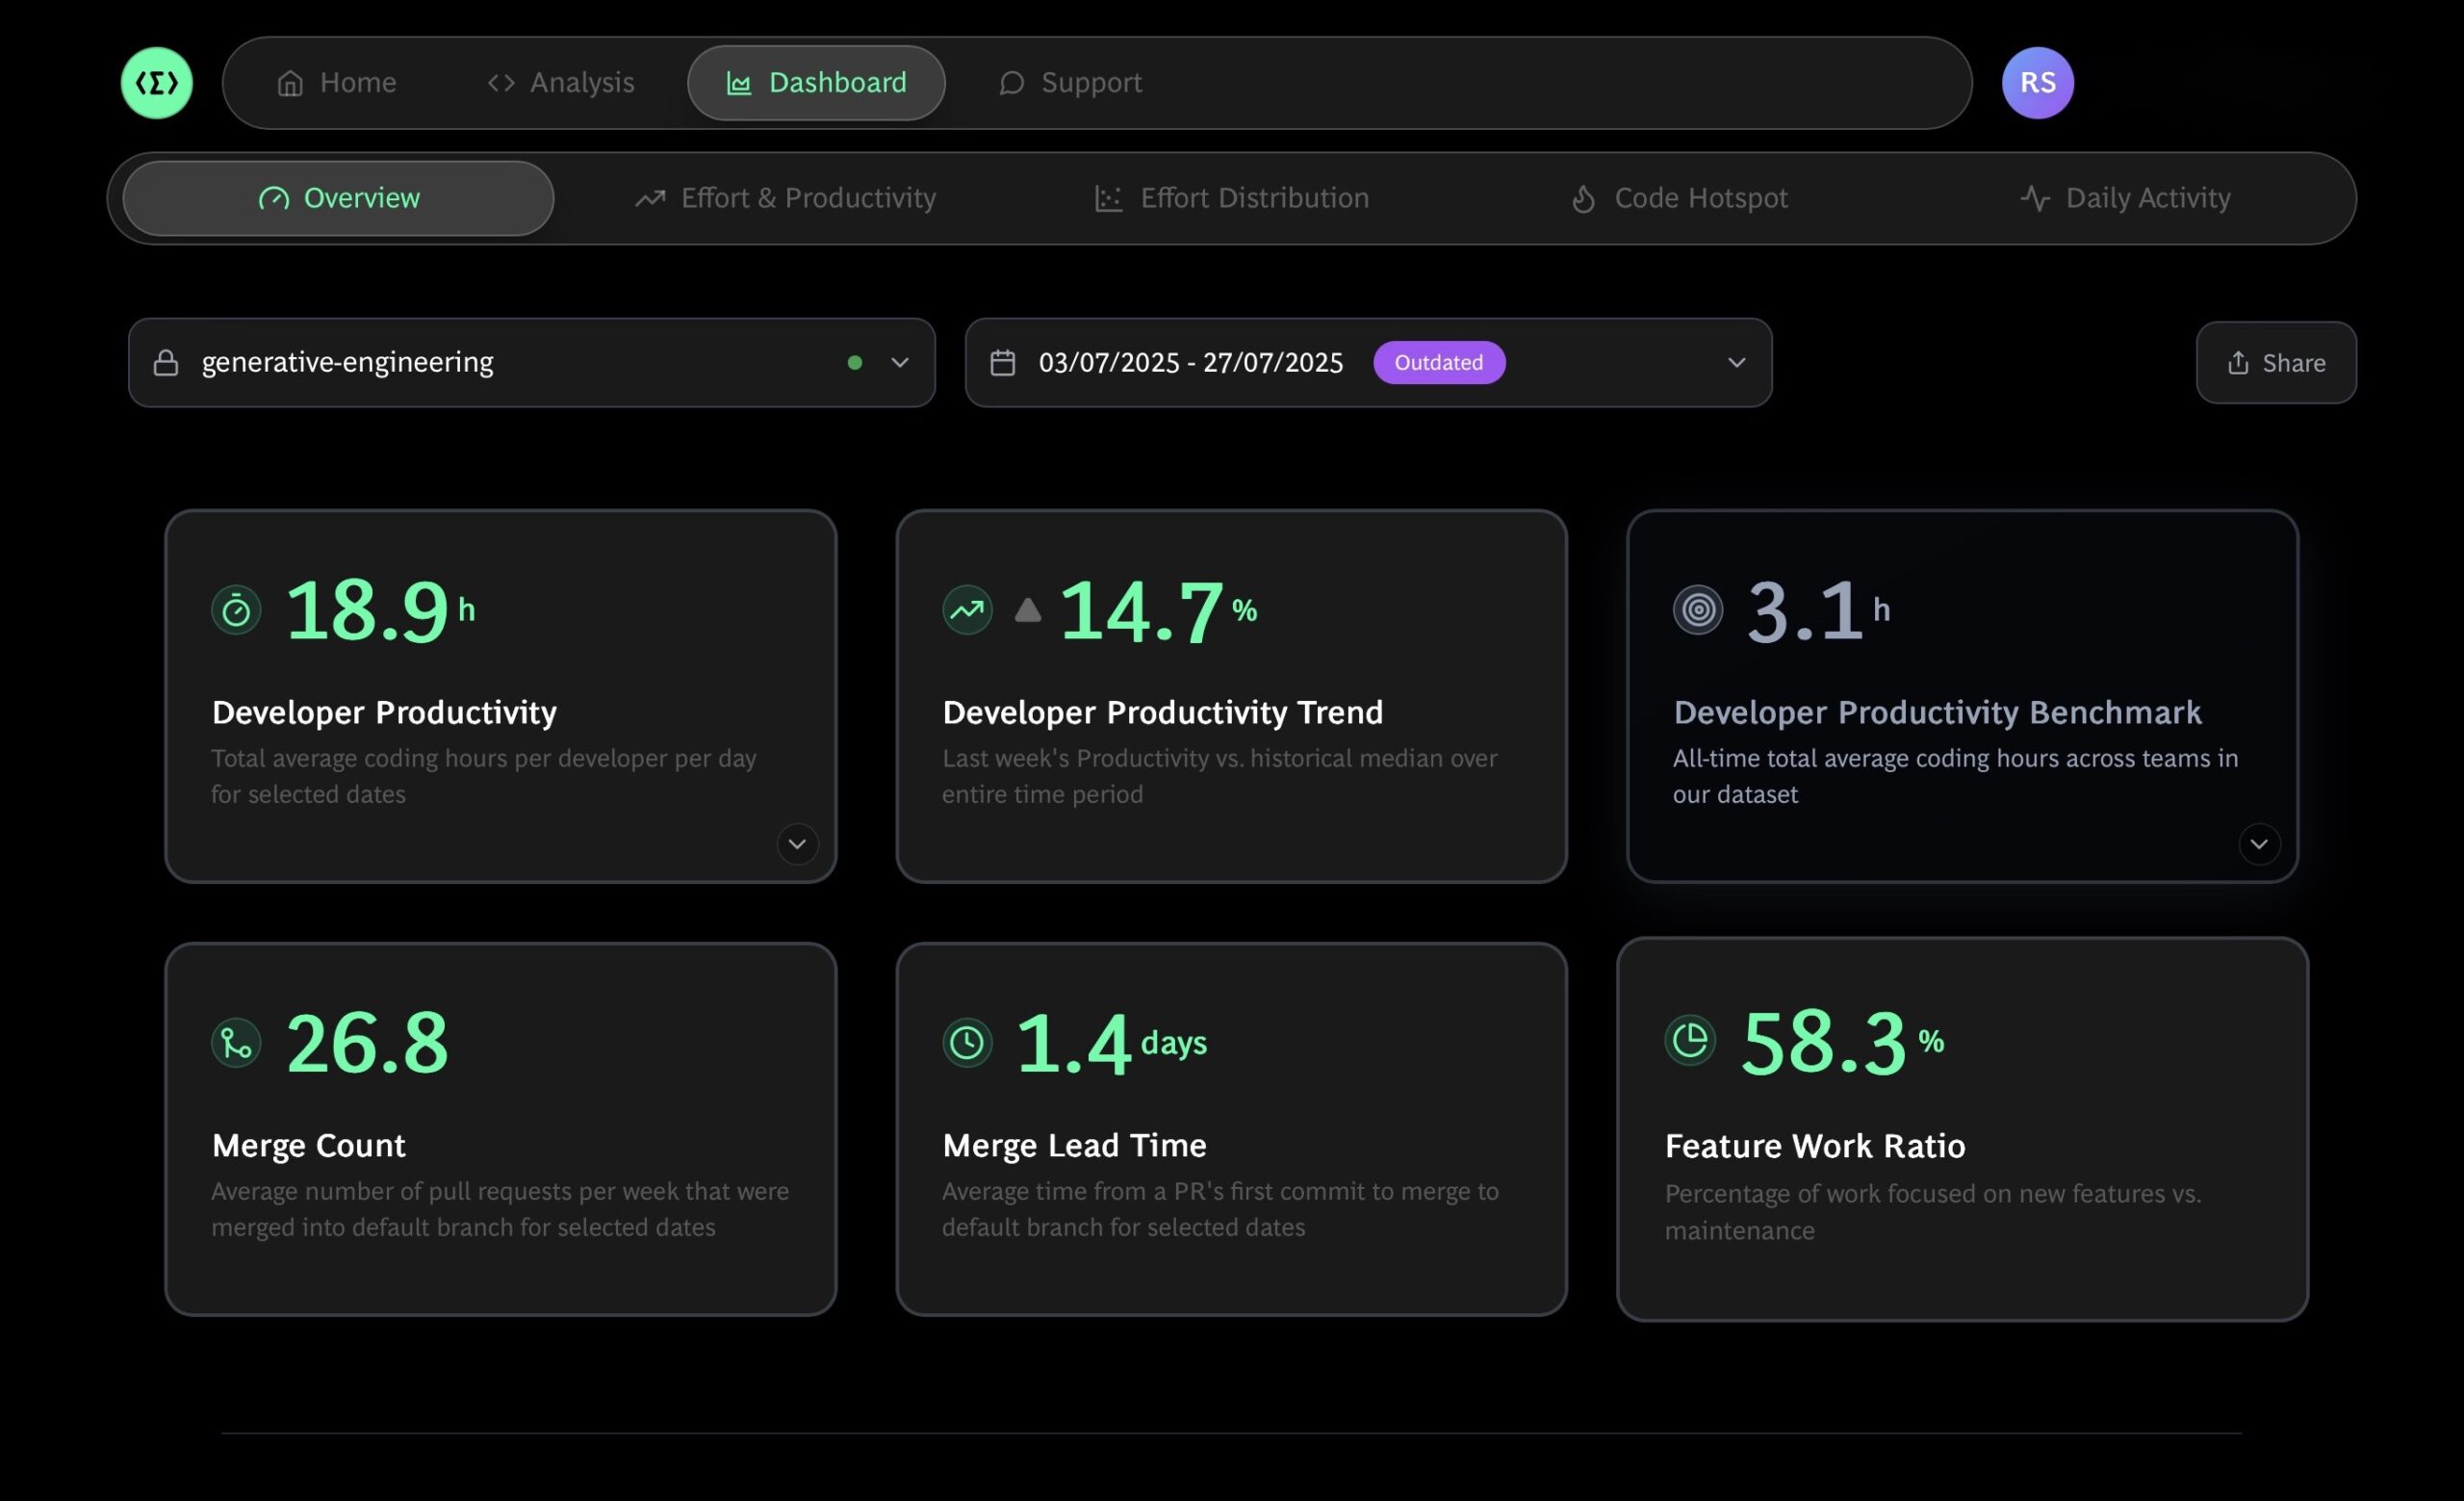This screenshot has width=2464, height=1501.
Task: Open the date range dropdown
Action: click(1368, 363)
